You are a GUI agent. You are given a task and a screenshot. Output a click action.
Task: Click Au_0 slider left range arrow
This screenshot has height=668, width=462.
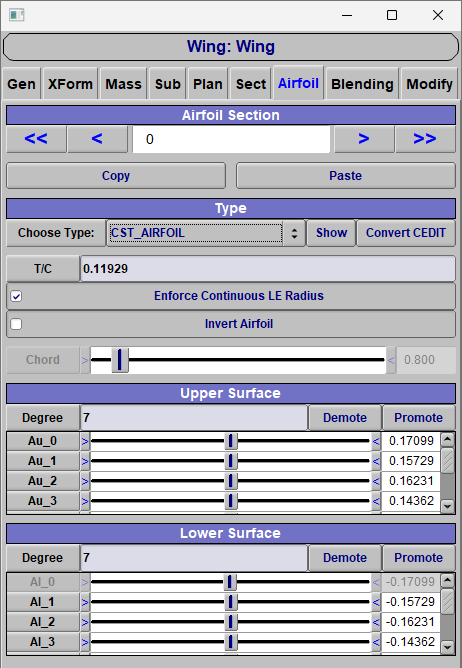[x=85, y=441]
